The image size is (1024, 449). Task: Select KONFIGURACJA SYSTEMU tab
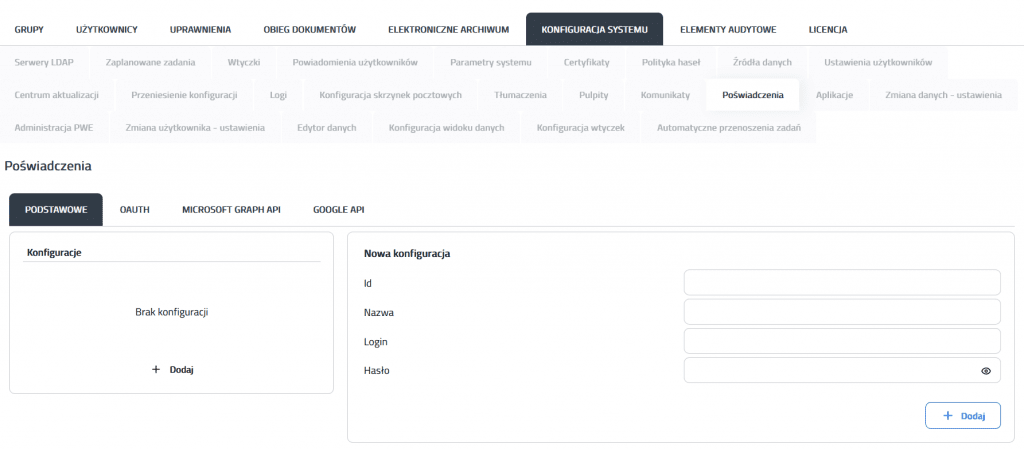pyautogui.click(x=594, y=29)
